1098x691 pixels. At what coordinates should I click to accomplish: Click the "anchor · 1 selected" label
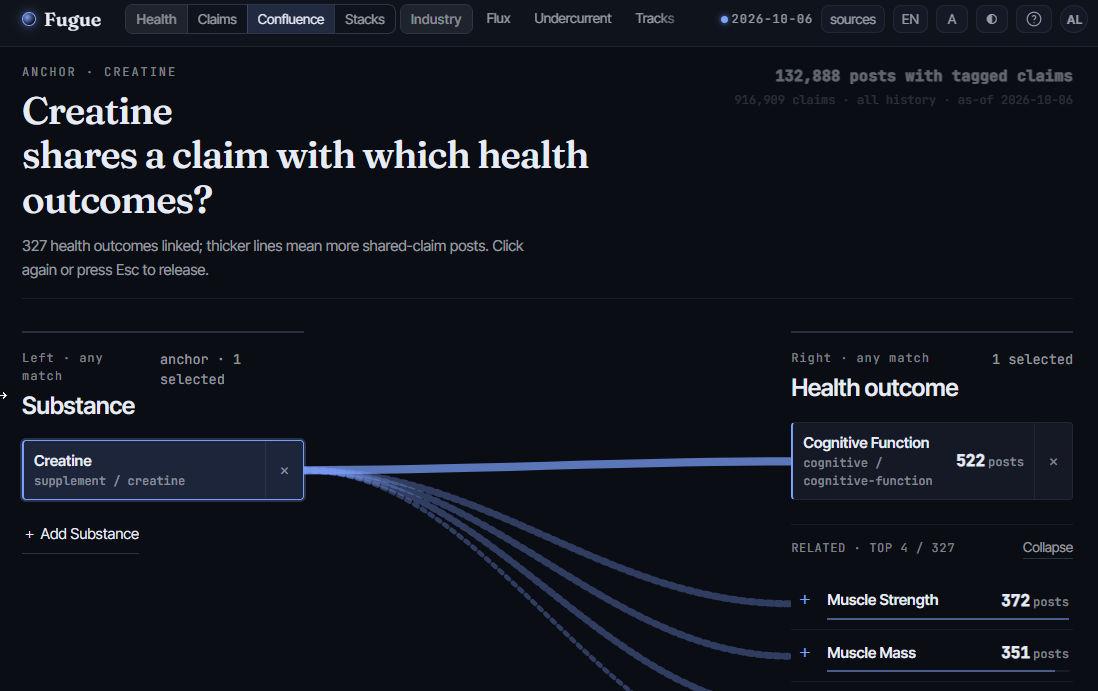click(x=200, y=369)
